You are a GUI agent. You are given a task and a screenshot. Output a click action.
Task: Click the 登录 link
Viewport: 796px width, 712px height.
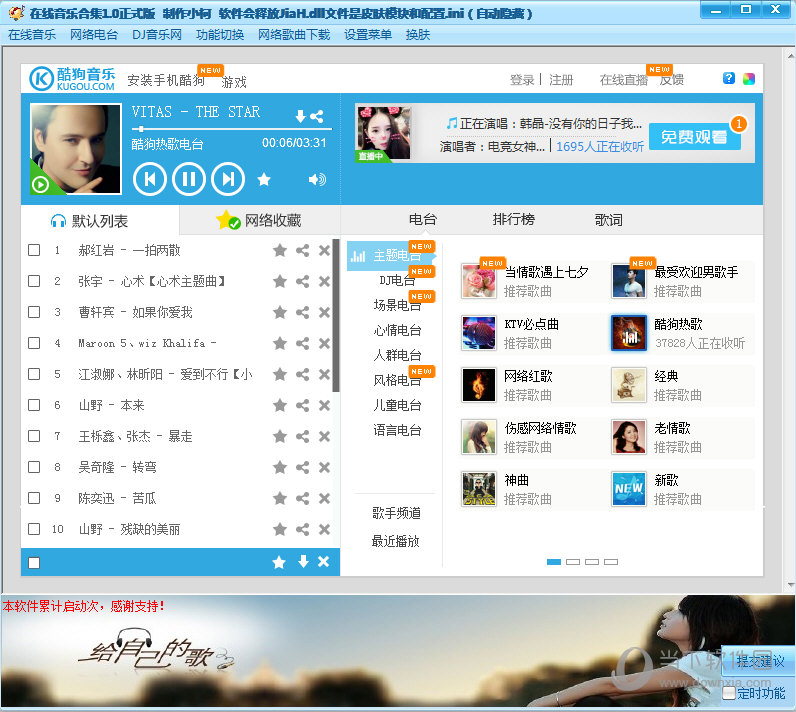pos(522,80)
